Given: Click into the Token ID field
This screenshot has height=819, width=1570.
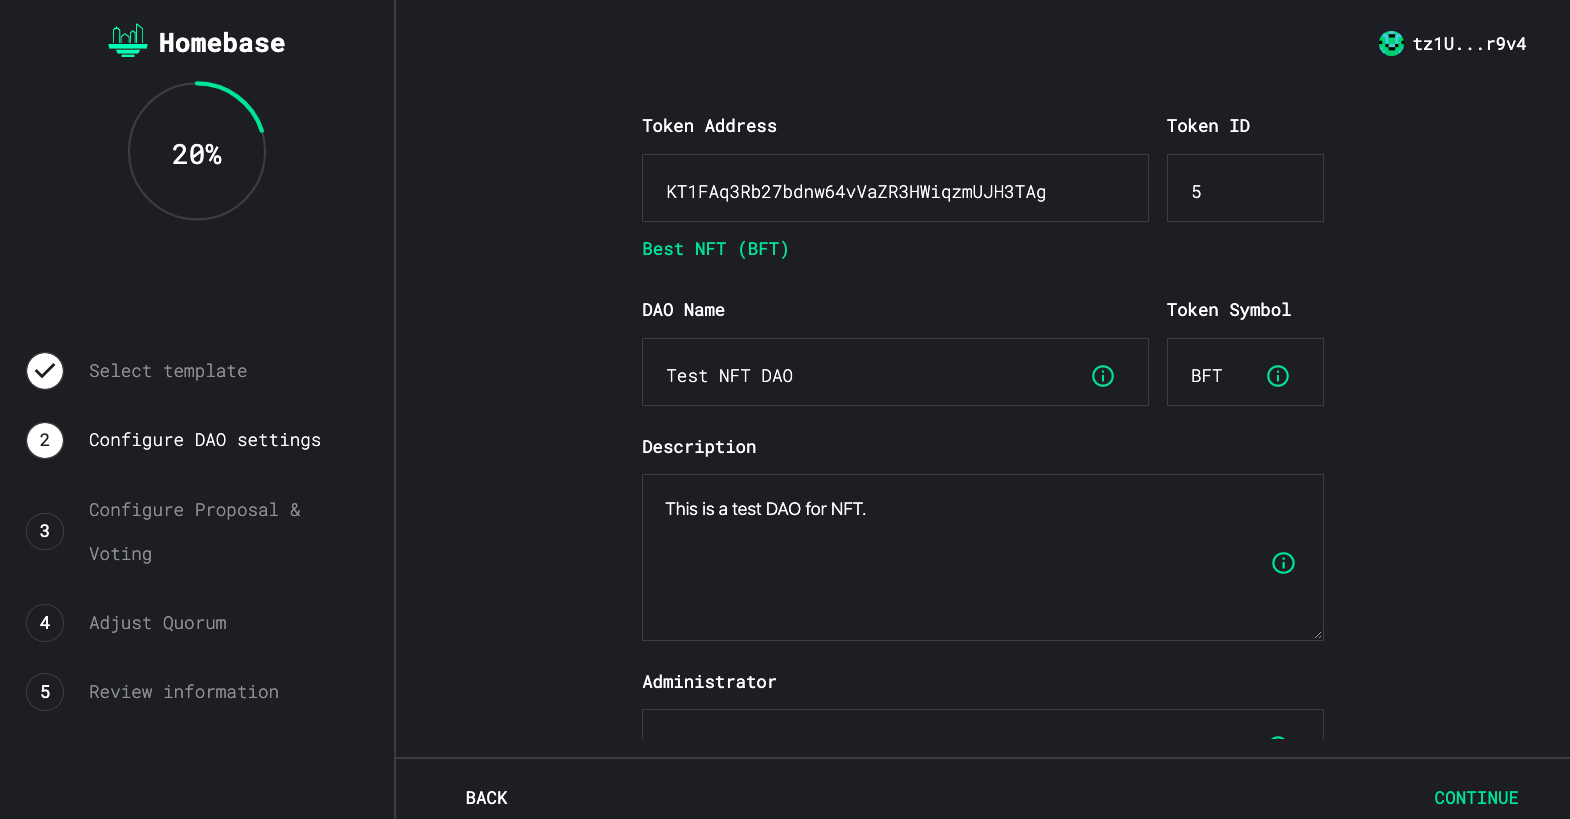Looking at the screenshot, I should [1244, 189].
